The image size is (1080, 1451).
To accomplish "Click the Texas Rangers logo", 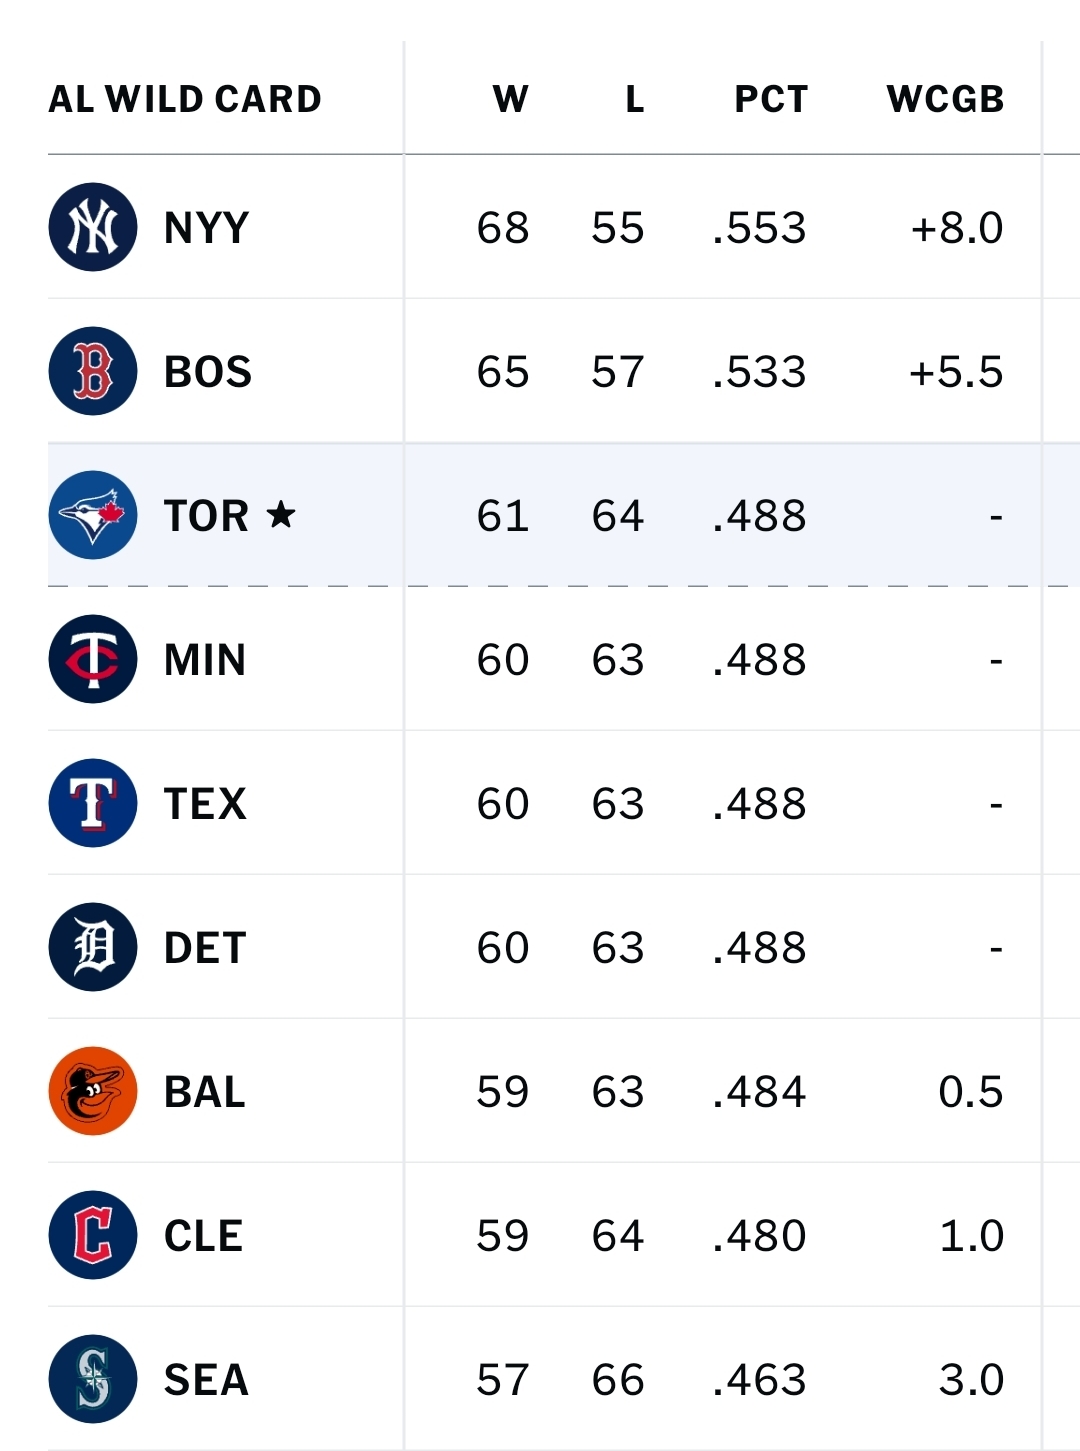I will coord(93,803).
